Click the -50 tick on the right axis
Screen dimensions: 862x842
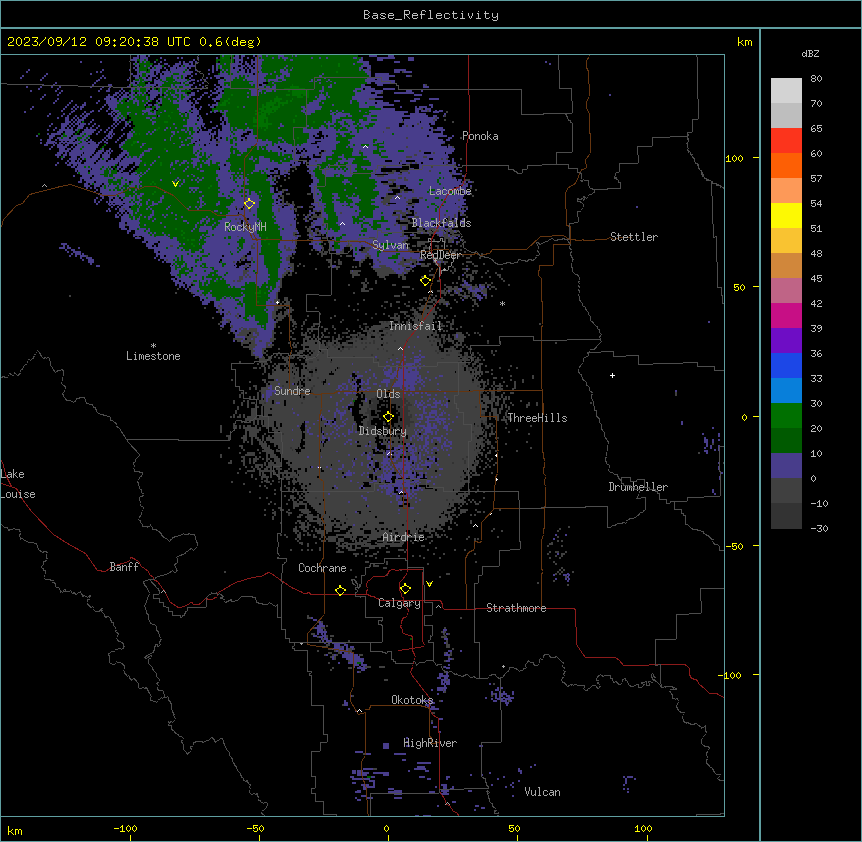[x=734, y=546]
